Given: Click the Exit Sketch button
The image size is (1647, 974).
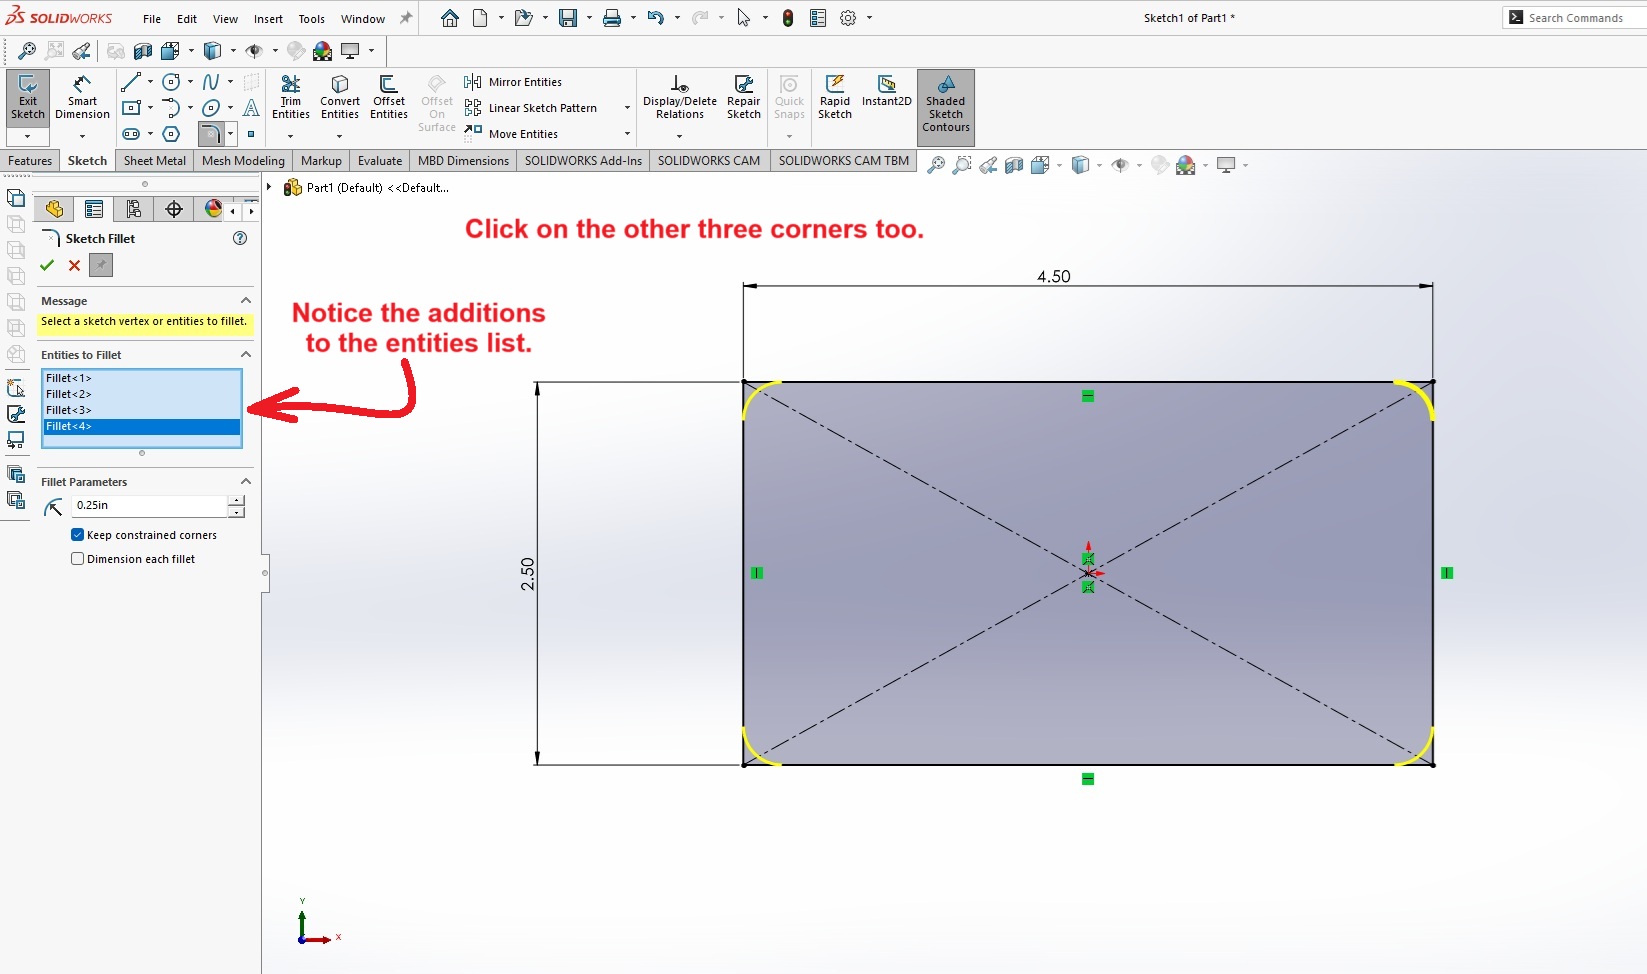Looking at the screenshot, I should pyautogui.click(x=28, y=97).
